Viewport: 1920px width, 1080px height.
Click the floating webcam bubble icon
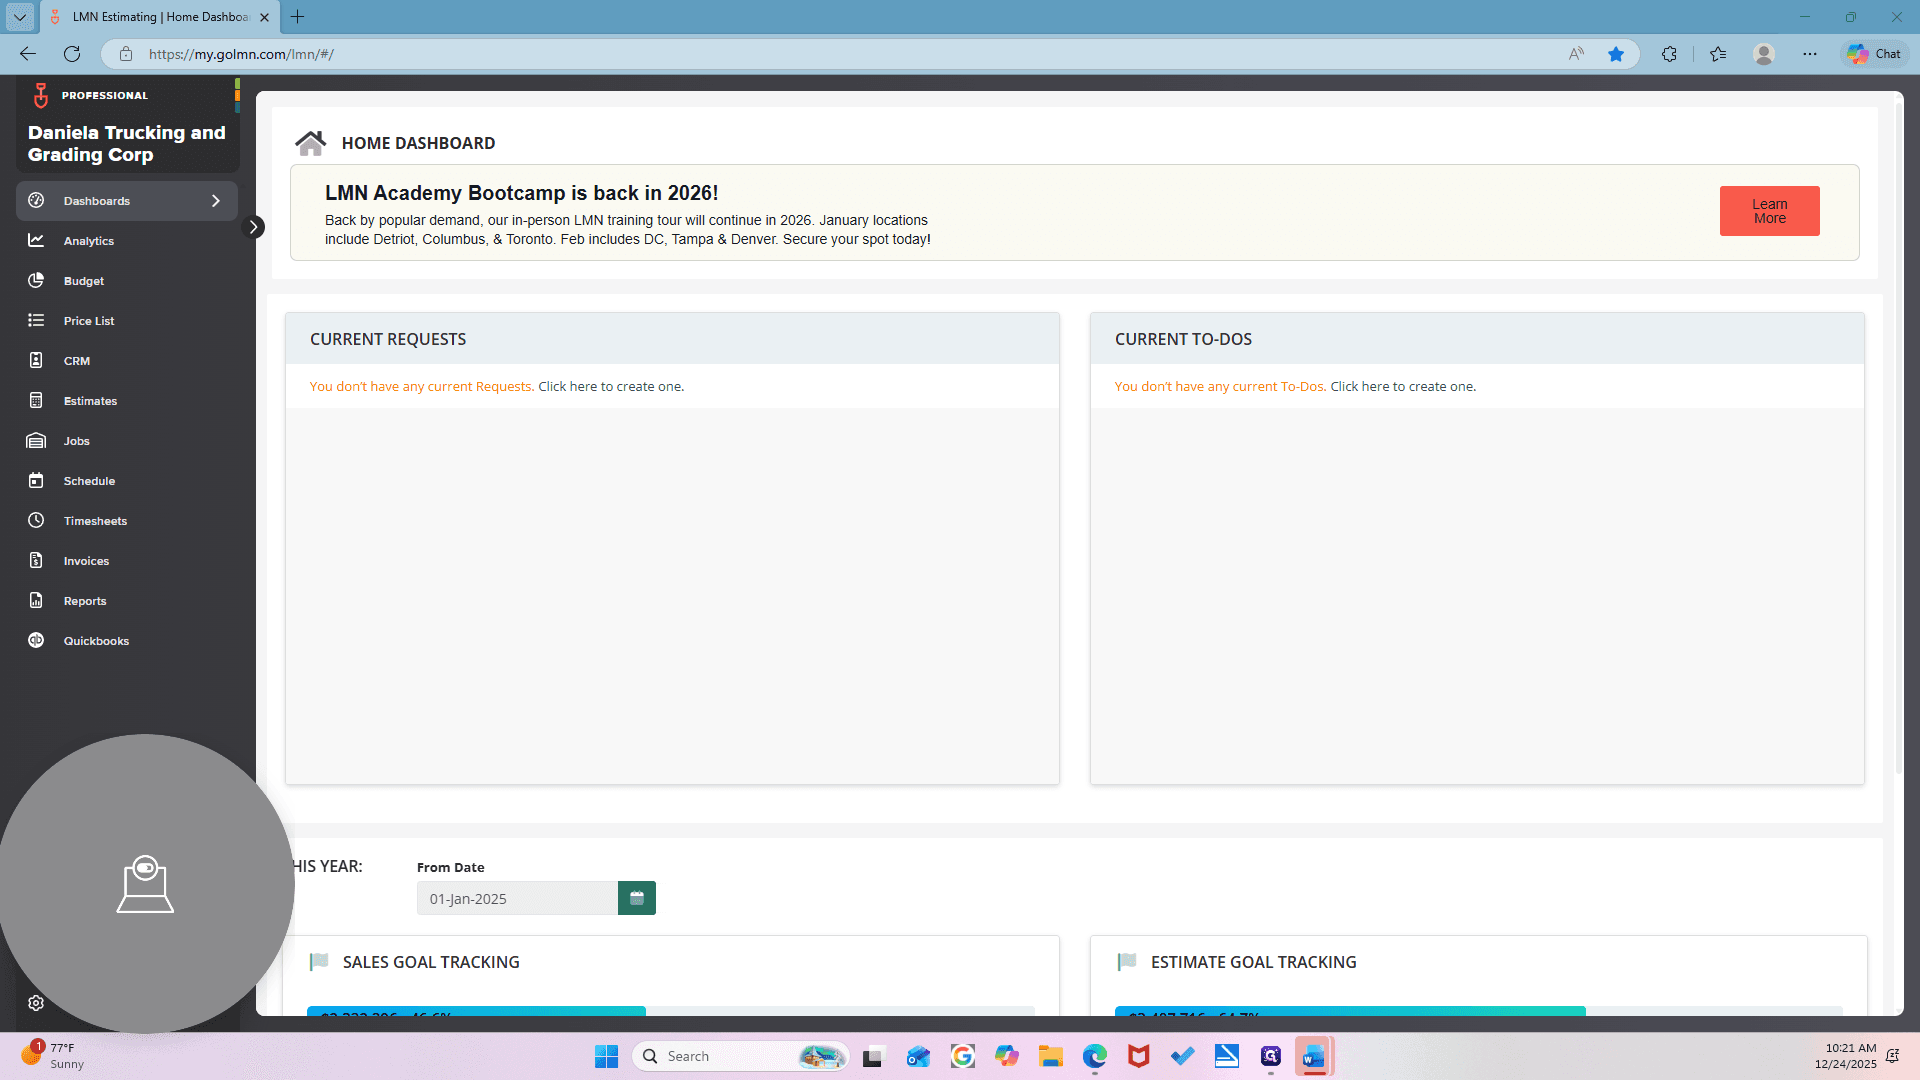145,884
